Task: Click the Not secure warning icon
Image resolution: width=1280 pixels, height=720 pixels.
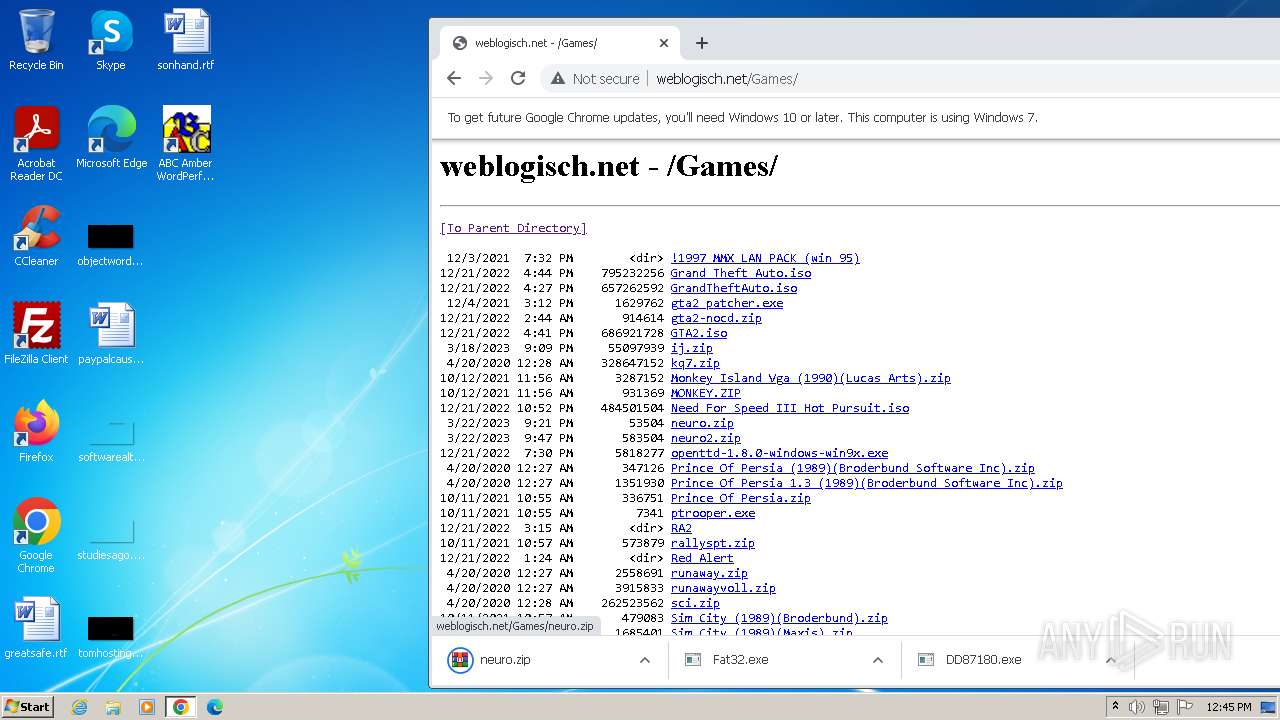Action: [x=558, y=79]
